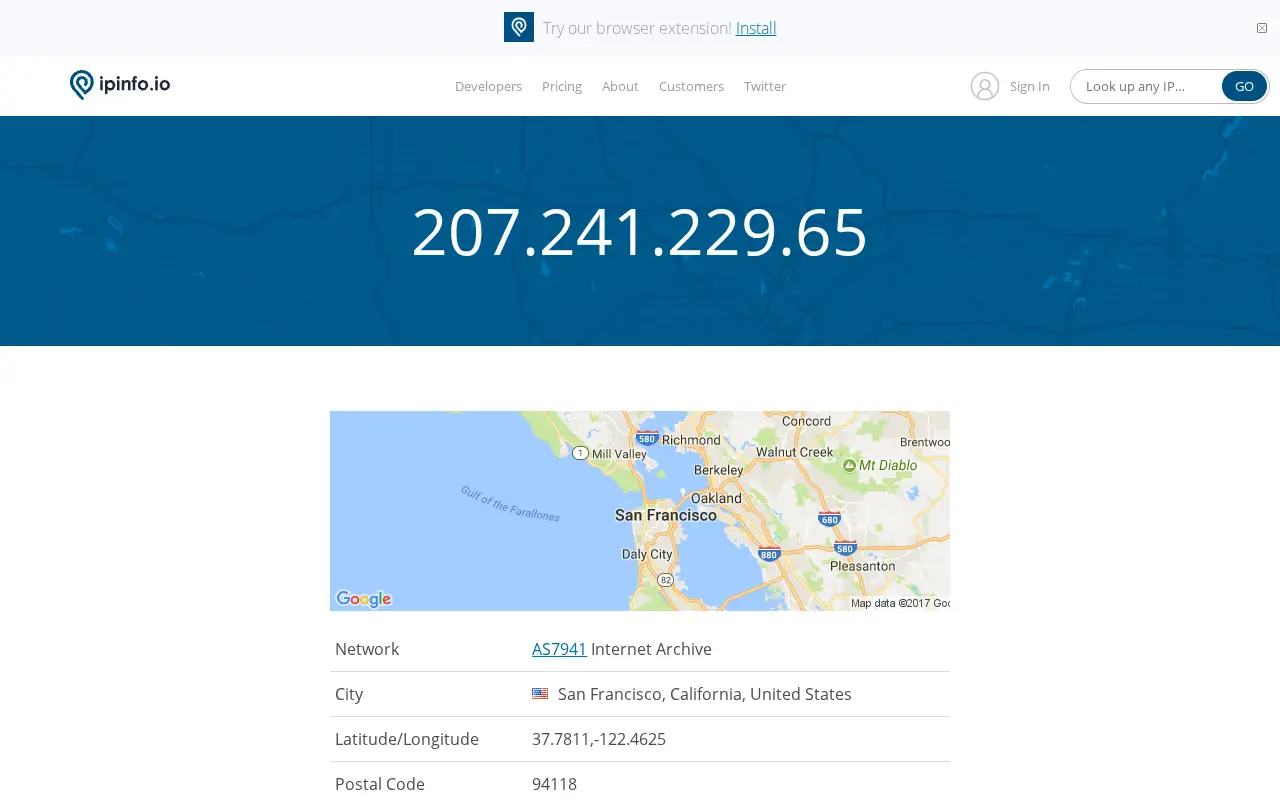Click the user avatar icon
The image size is (1280, 800).
point(985,86)
